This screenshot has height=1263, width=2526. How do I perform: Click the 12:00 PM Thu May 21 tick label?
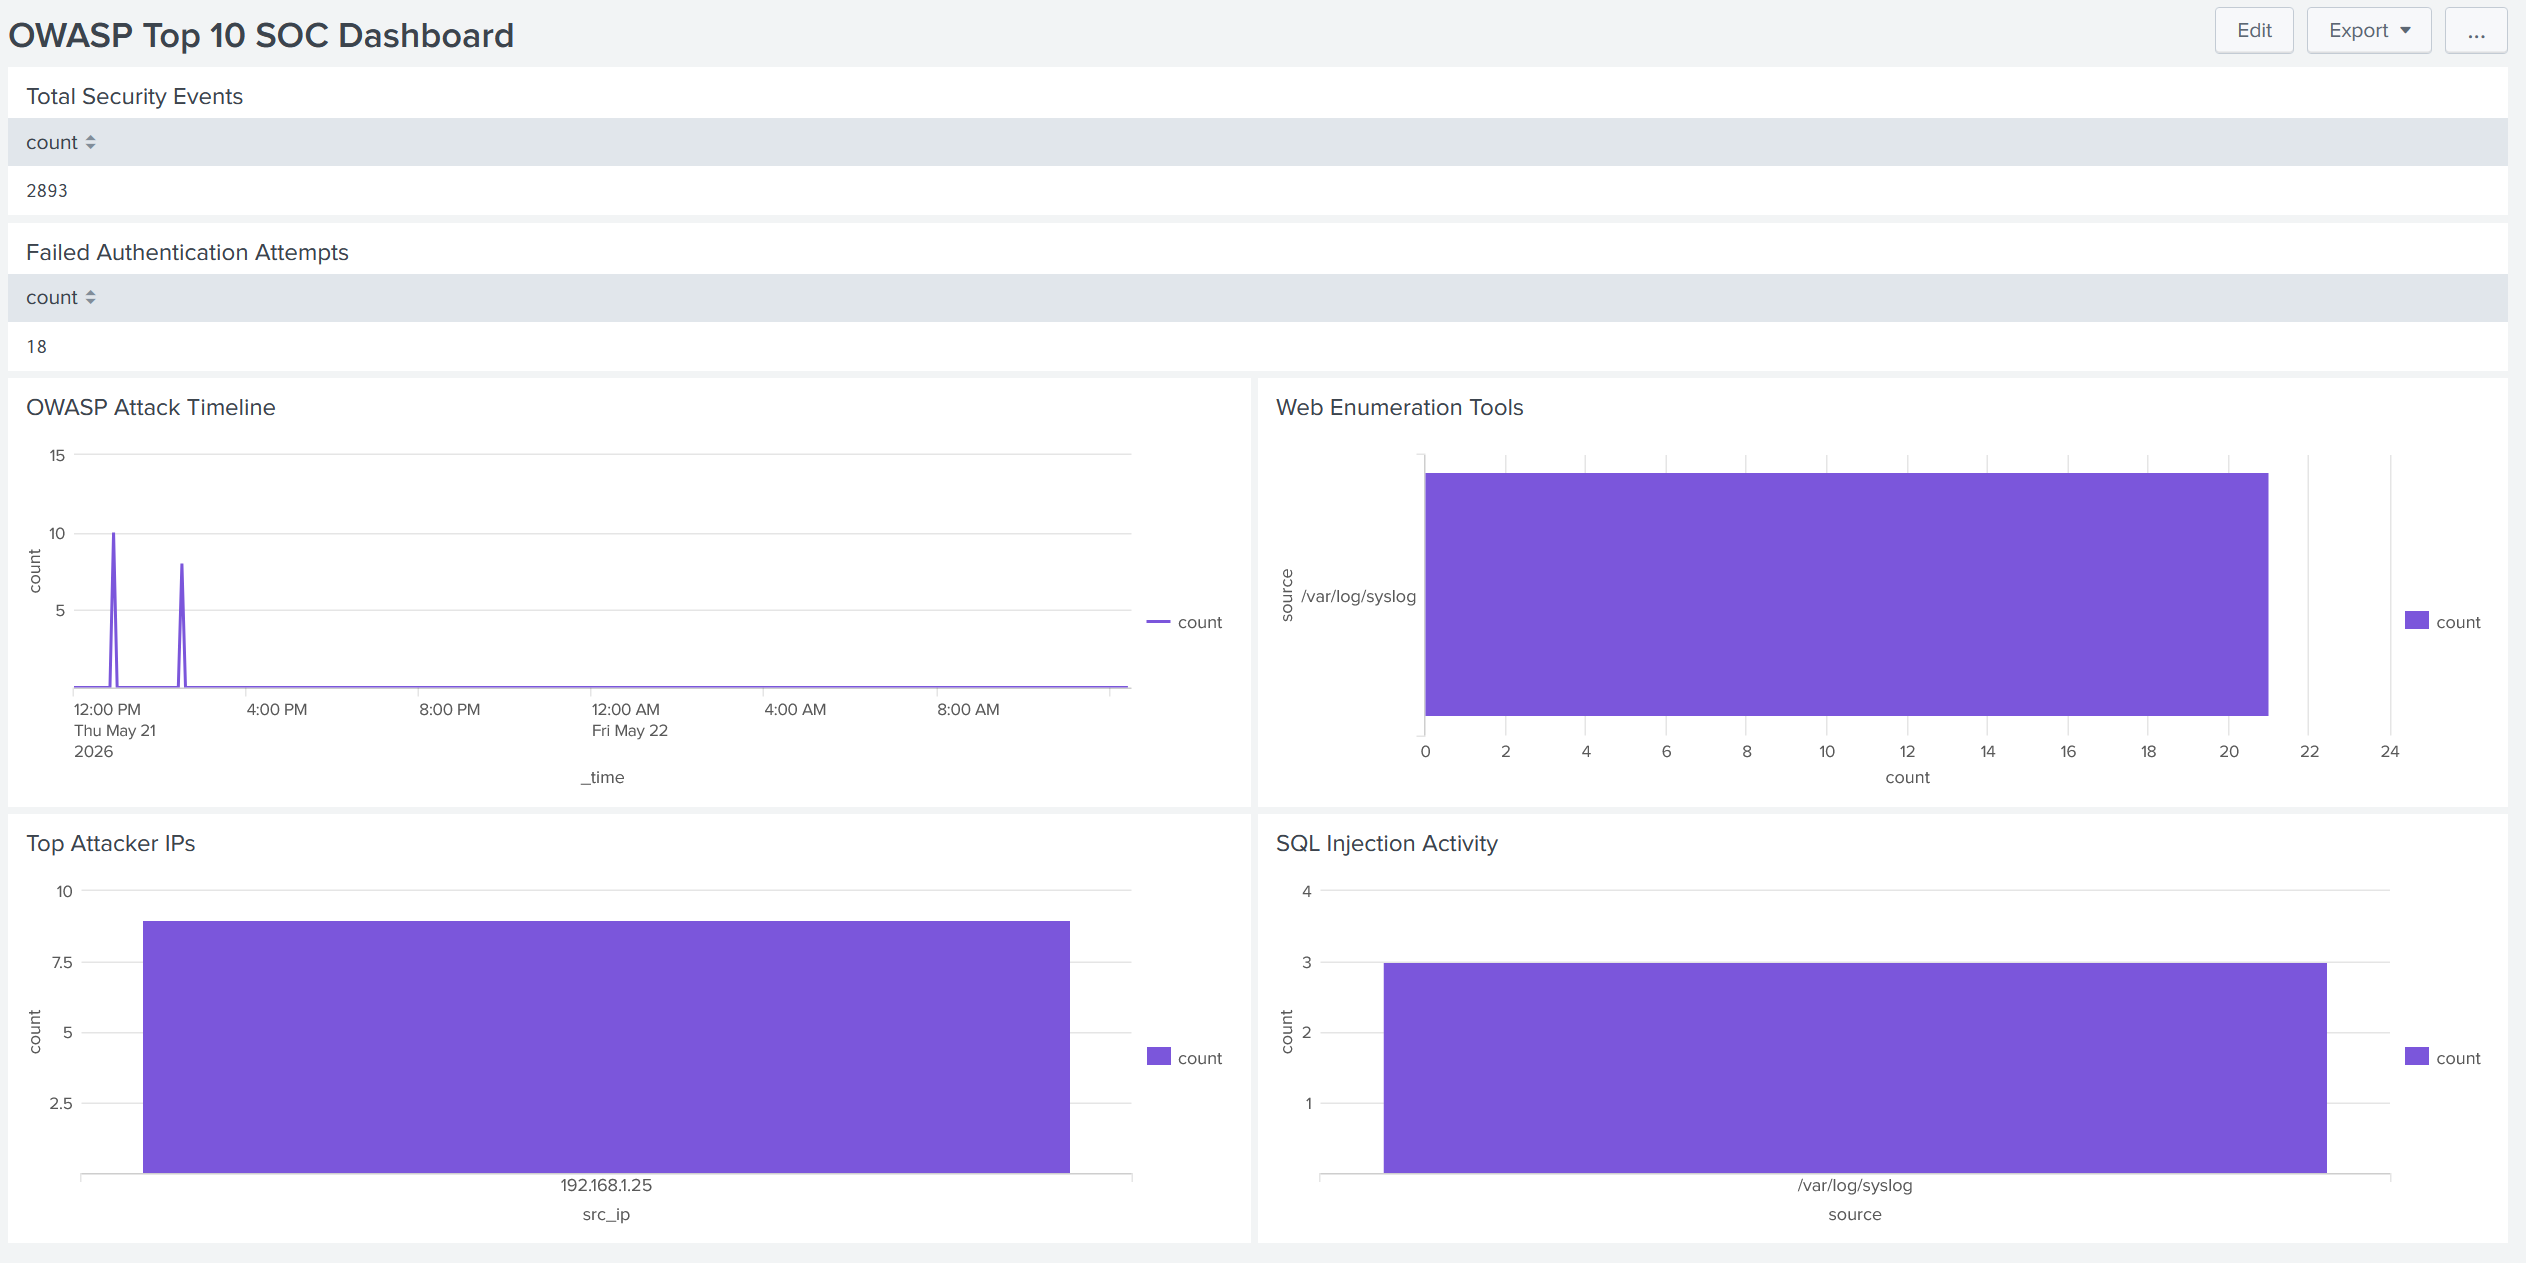pos(115,730)
